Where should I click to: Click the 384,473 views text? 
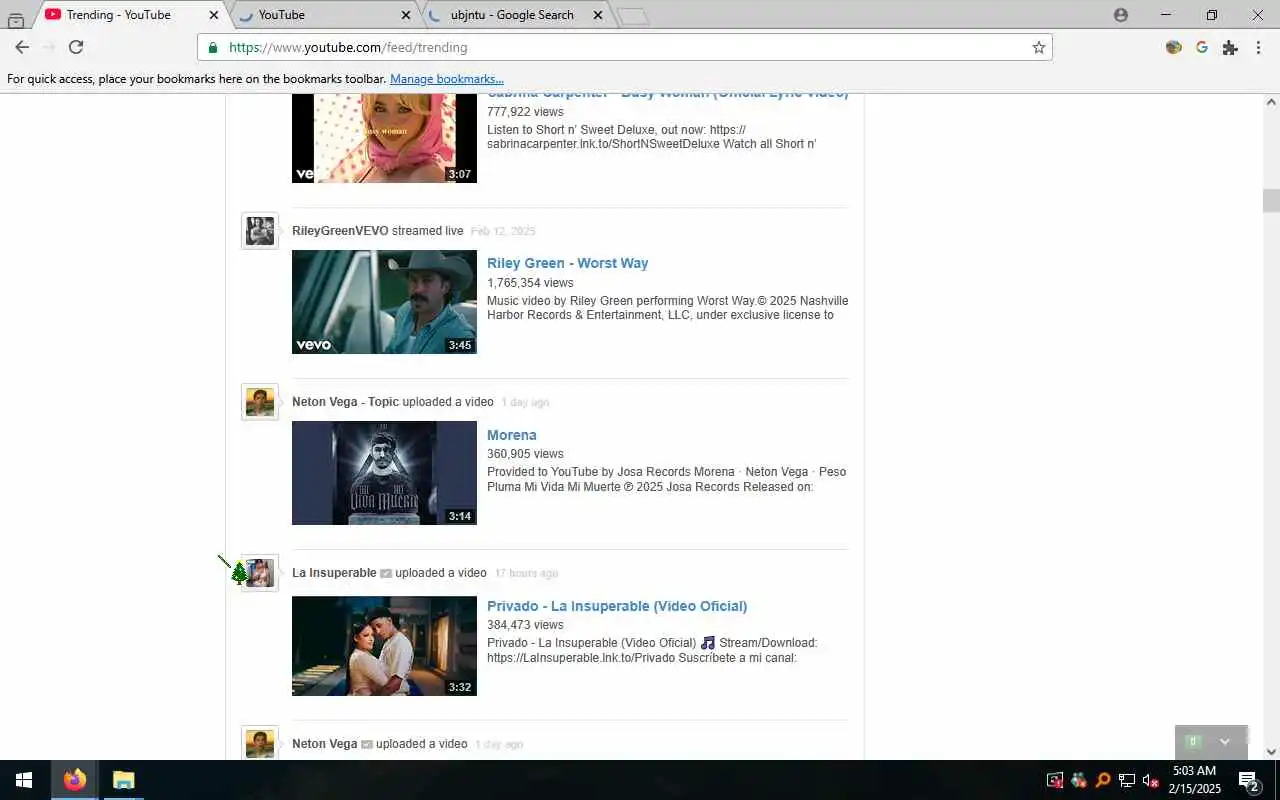[525, 625]
